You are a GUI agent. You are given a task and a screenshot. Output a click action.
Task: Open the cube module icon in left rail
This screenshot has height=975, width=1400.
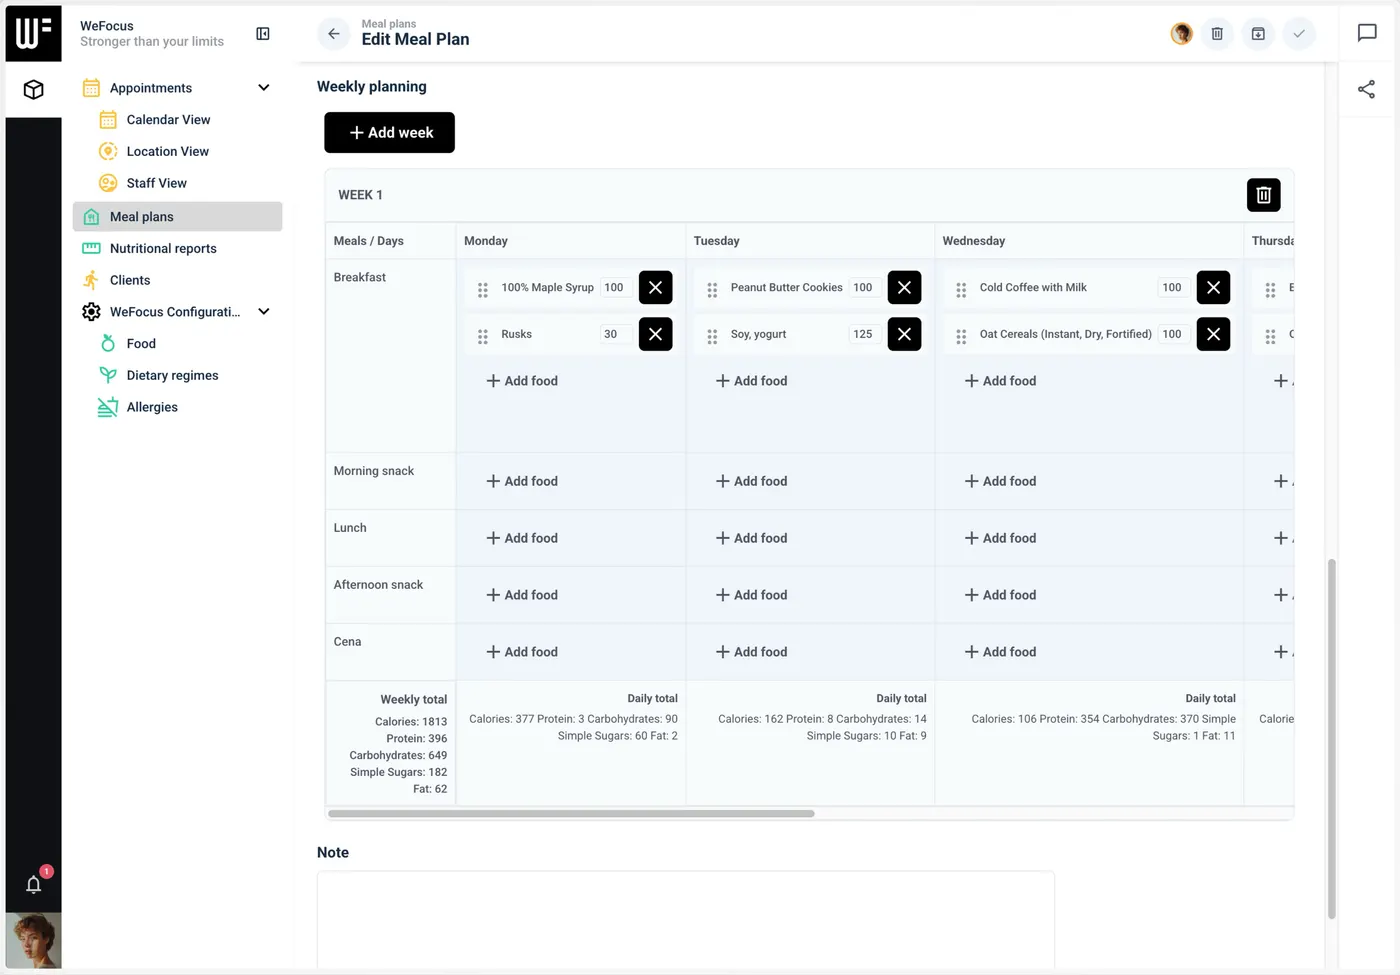click(x=33, y=90)
